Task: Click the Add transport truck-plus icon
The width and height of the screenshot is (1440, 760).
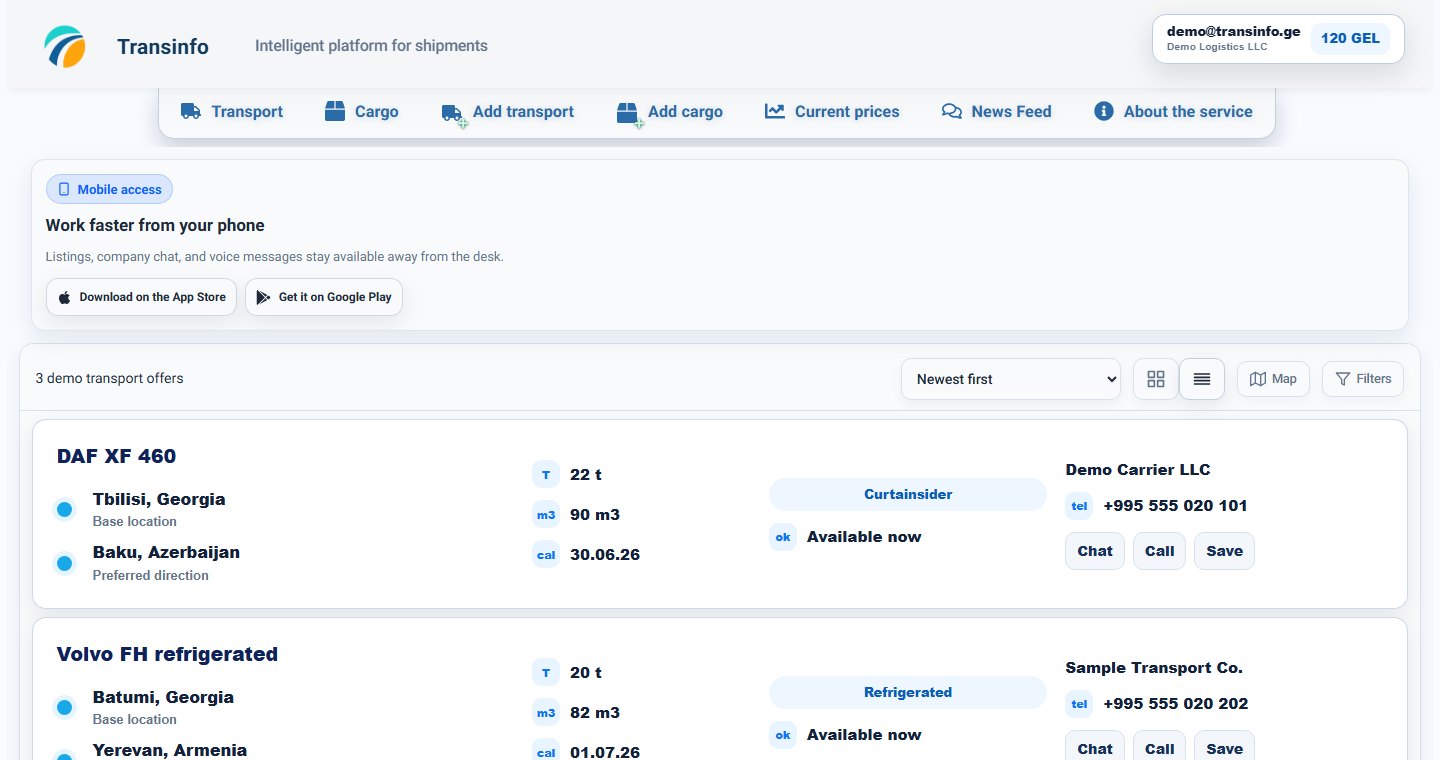Action: [454, 114]
